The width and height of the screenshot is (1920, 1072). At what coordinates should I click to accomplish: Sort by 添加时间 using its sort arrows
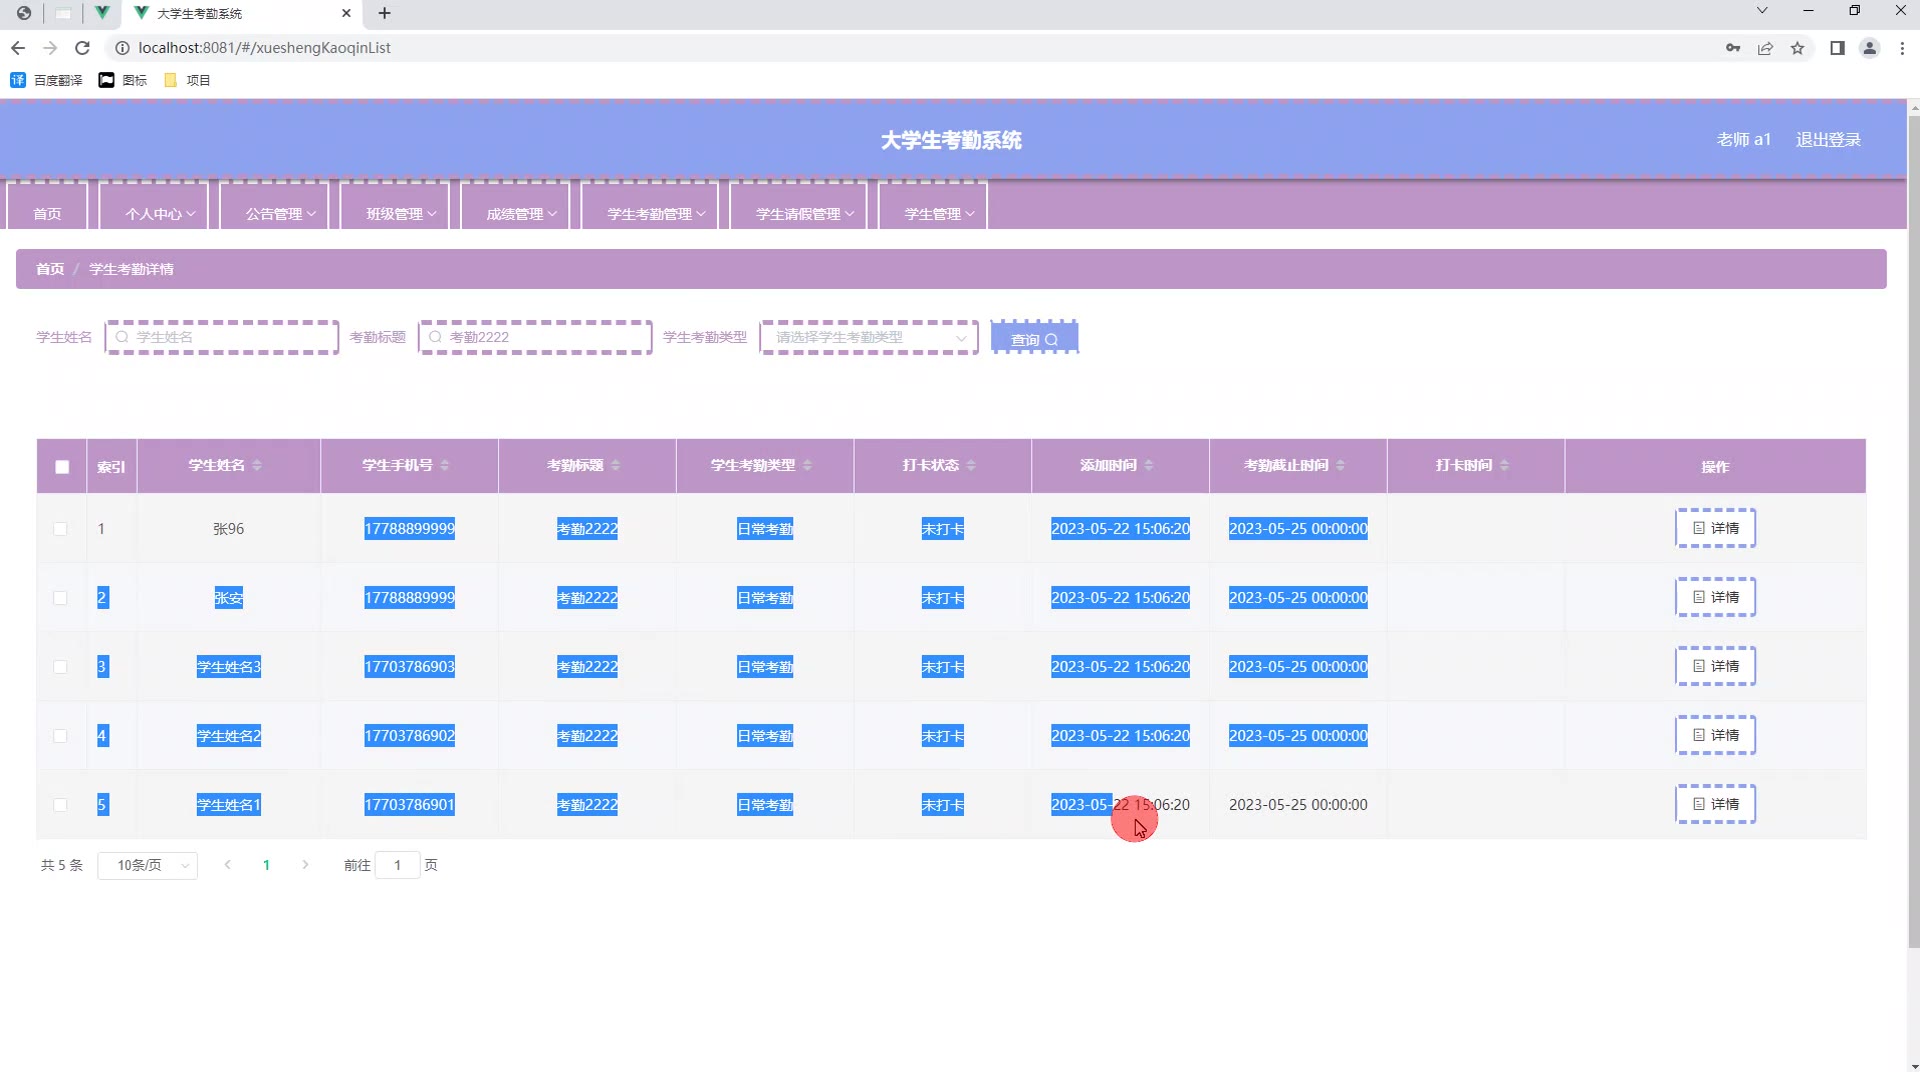(x=1149, y=465)
